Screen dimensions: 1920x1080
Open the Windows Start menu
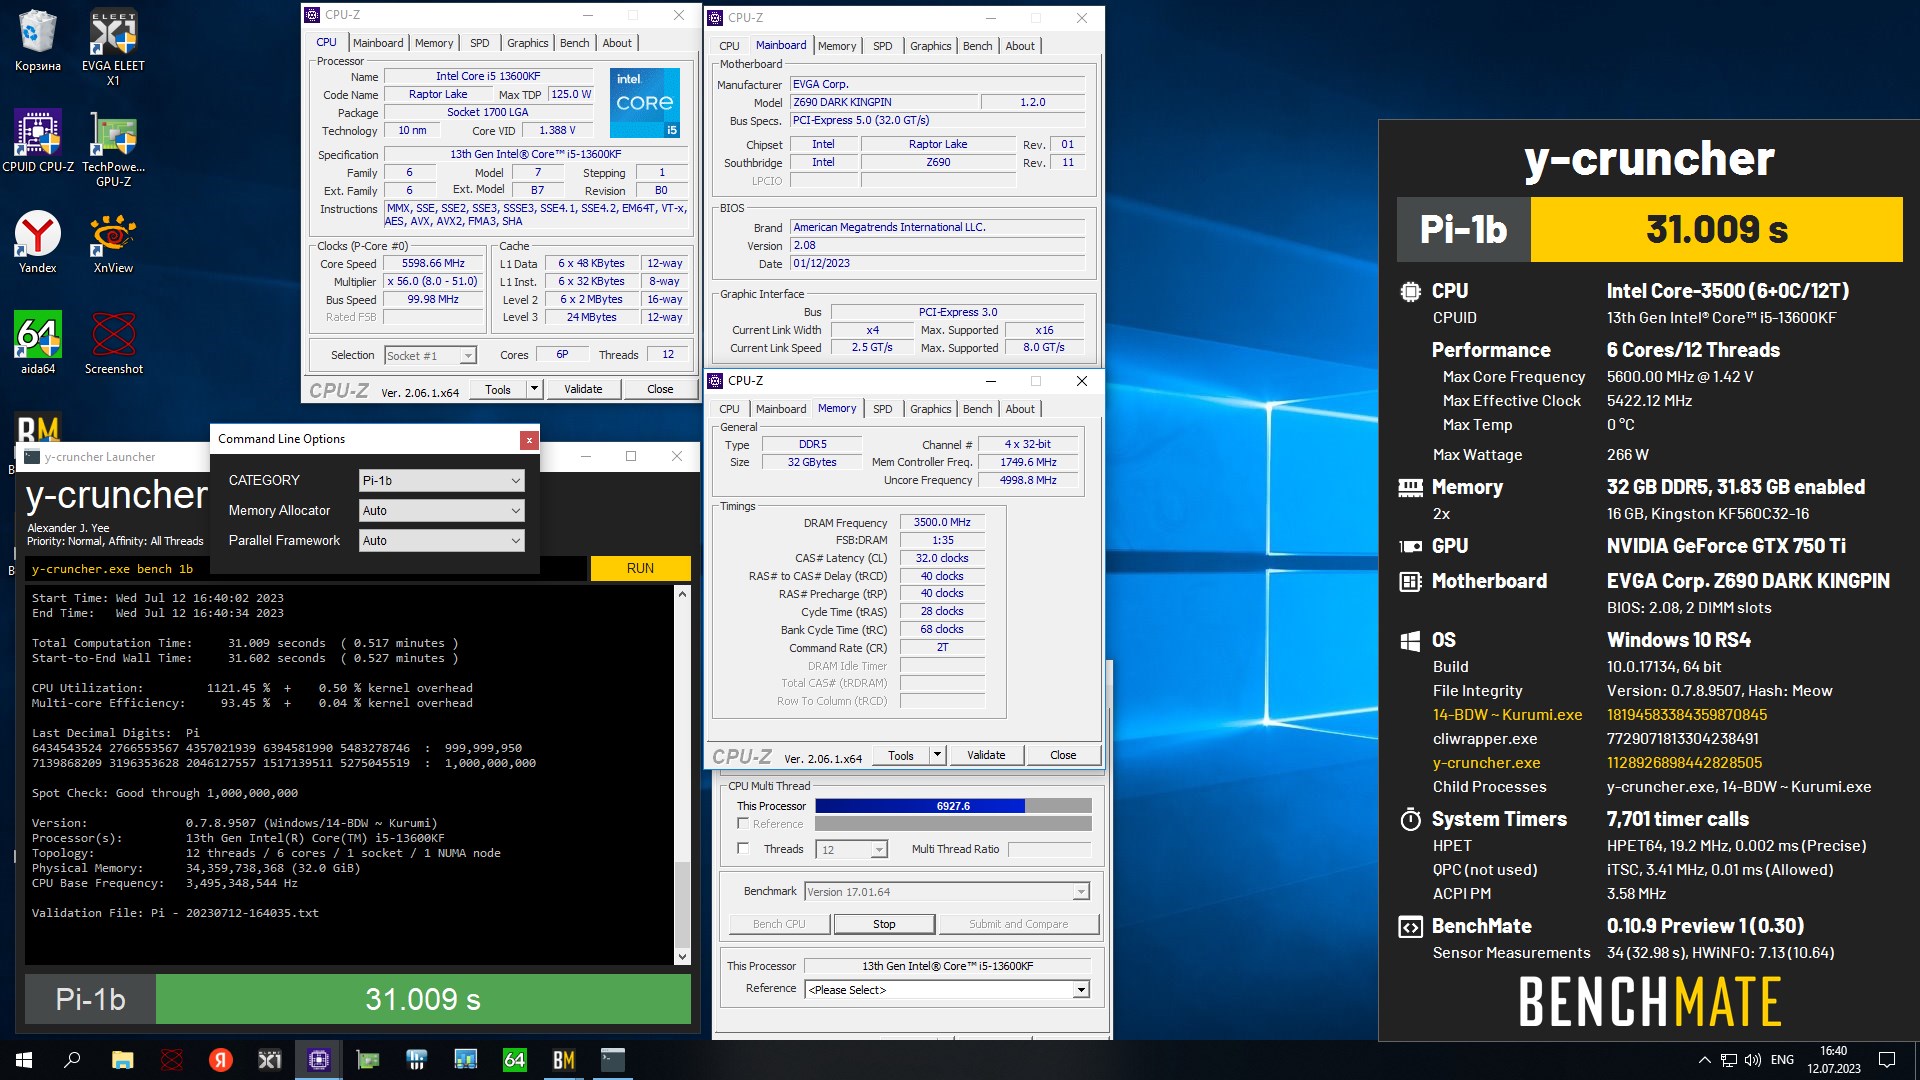click(x=24, y=1060)
